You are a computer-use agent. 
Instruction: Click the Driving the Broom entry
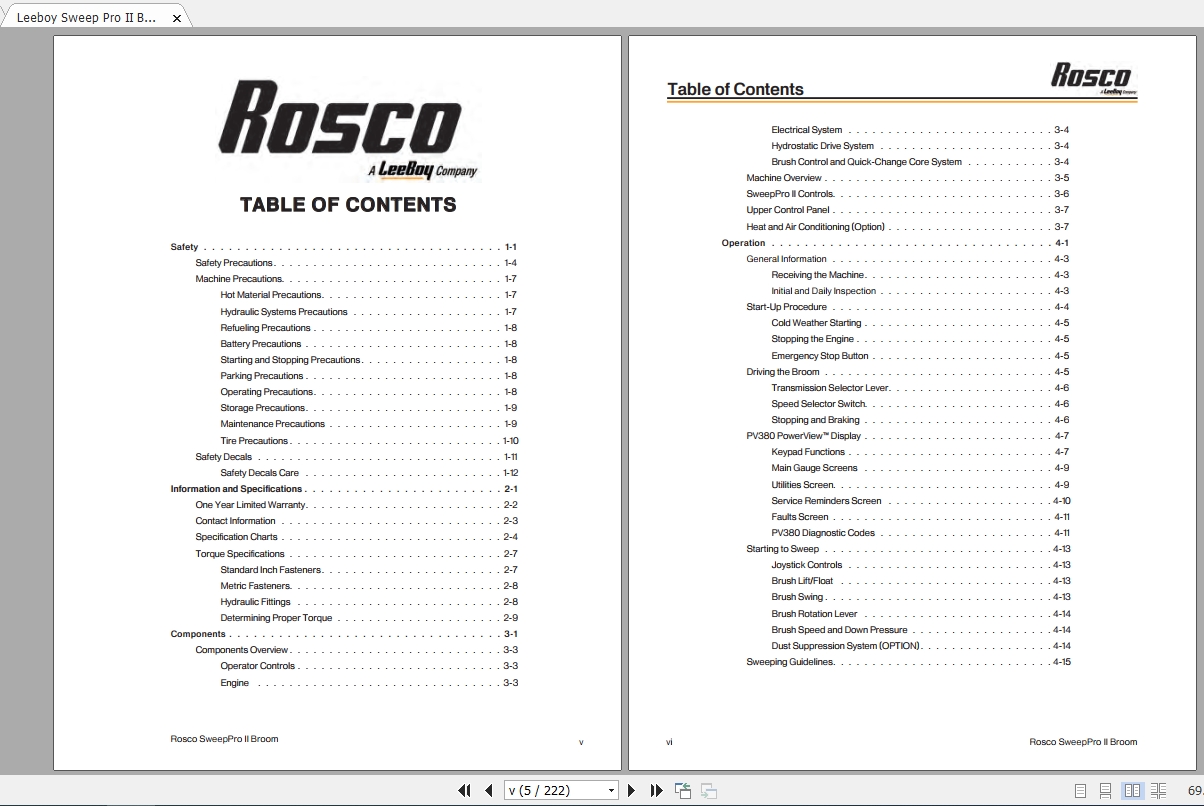point(908,372)
